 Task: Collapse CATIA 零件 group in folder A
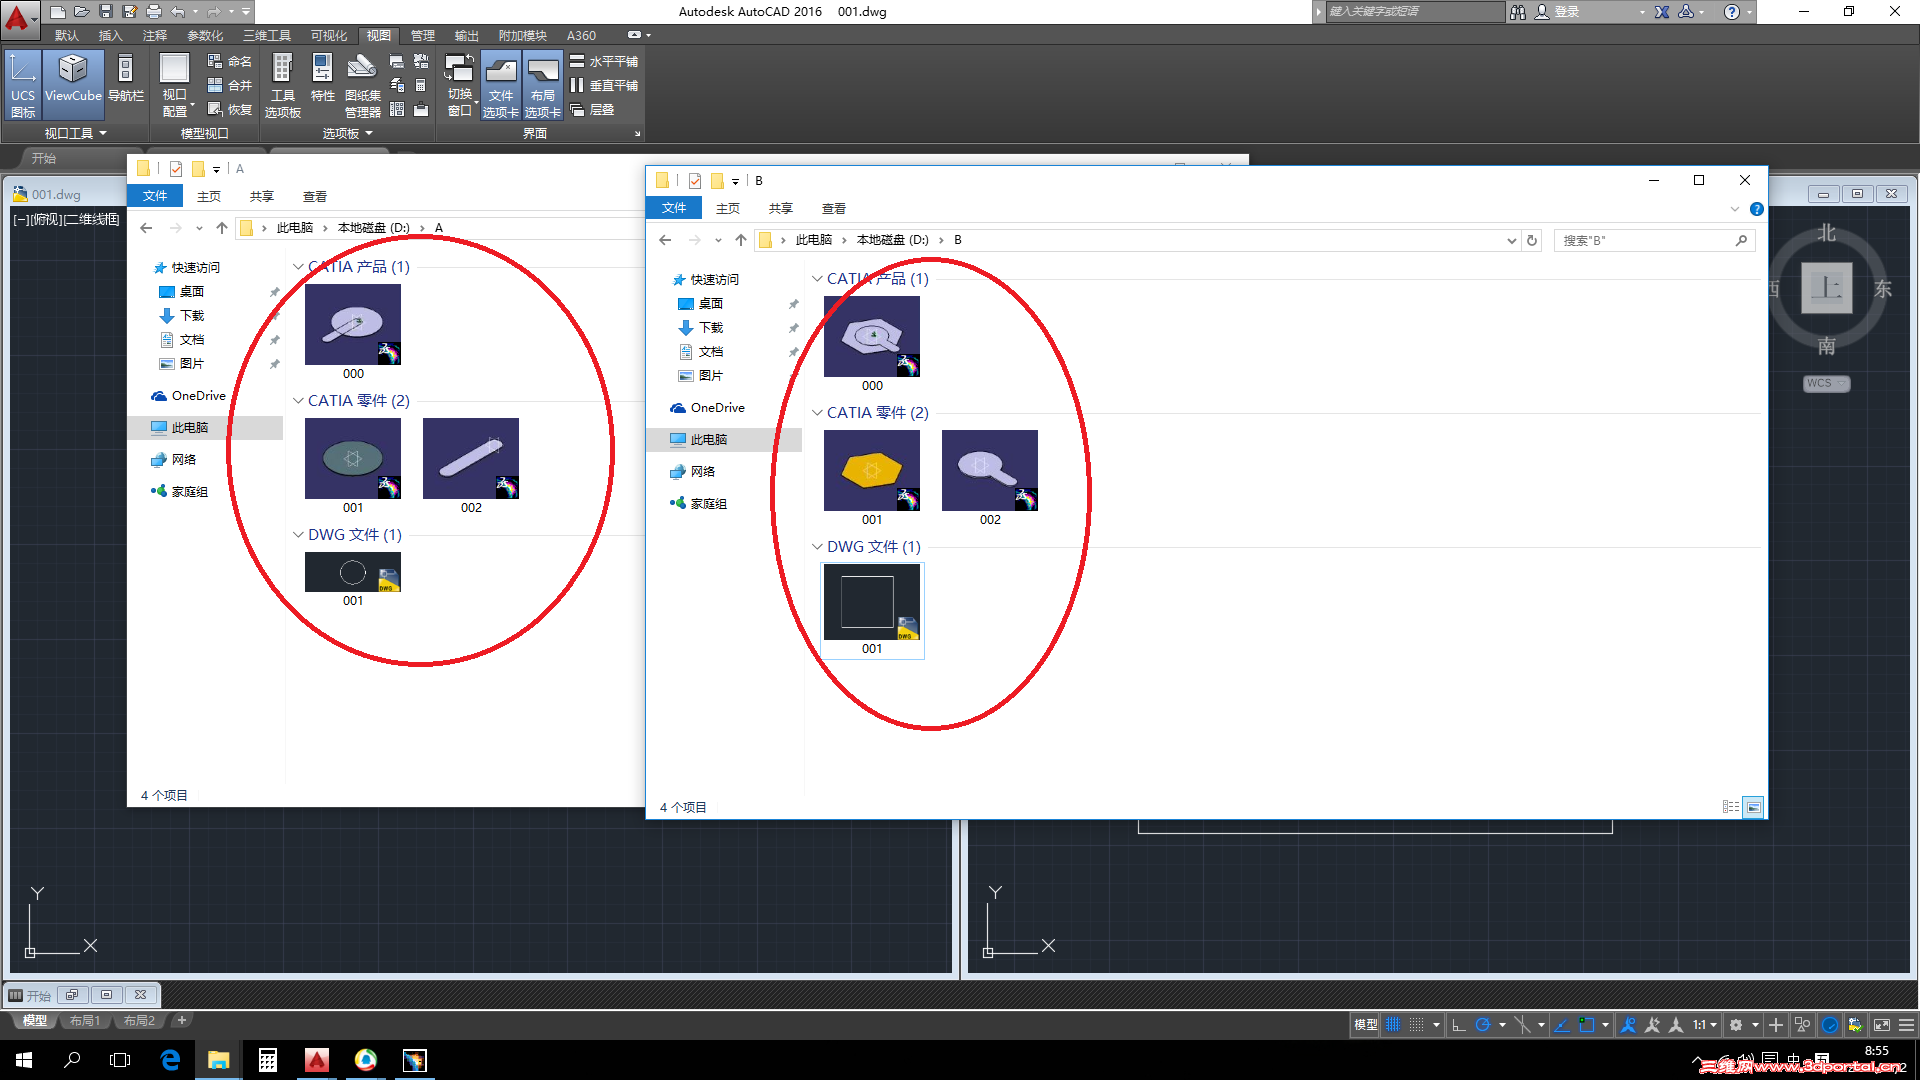point(298,401)
